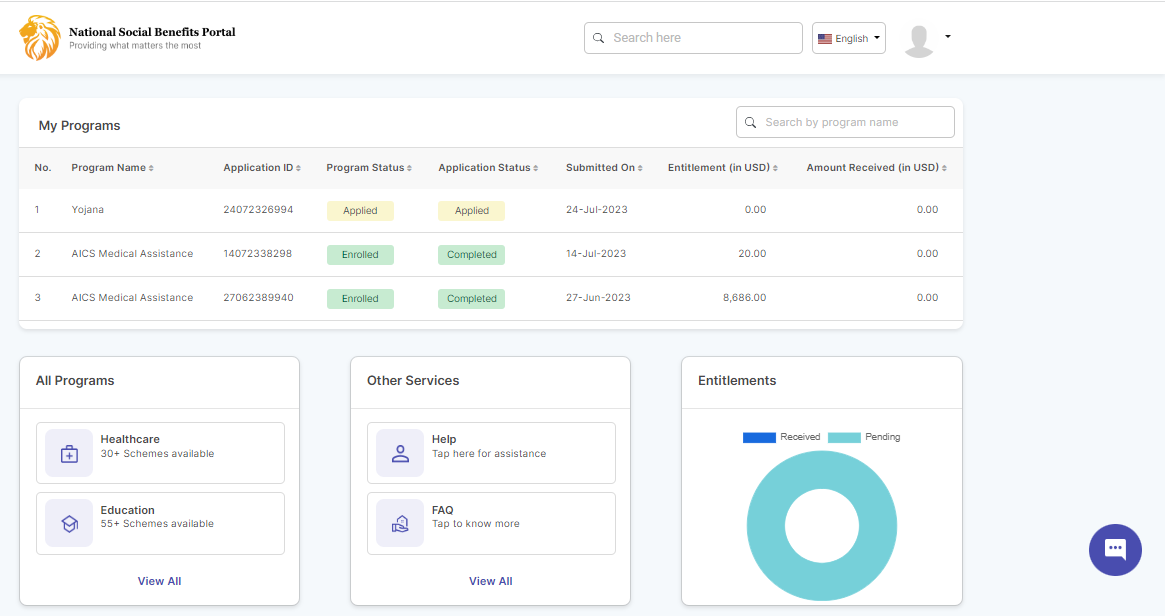This screenshot has height=616, width=1165.
Task: Click the Healthcare medical kit icon
Action: pyautogui.click(x=69, y=453)
